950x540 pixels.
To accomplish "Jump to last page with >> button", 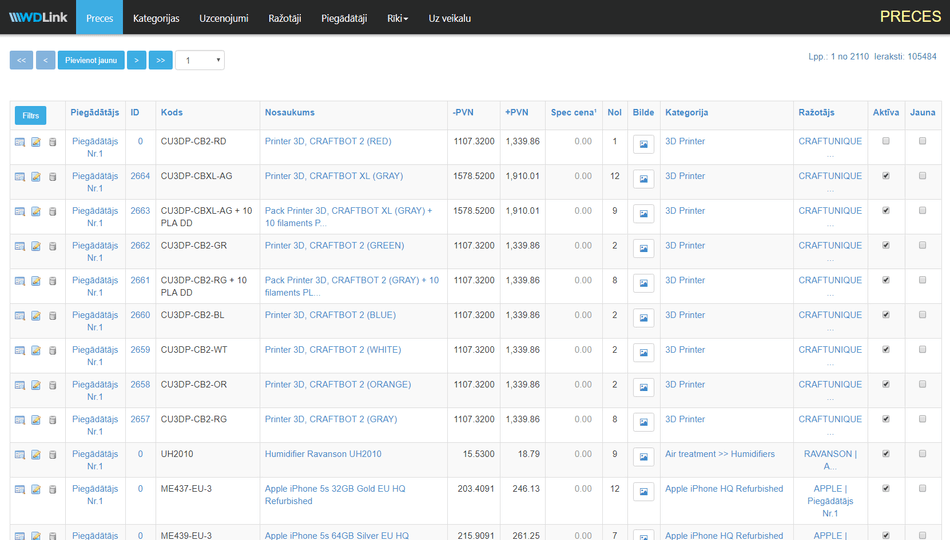I will tap(160, 61).
